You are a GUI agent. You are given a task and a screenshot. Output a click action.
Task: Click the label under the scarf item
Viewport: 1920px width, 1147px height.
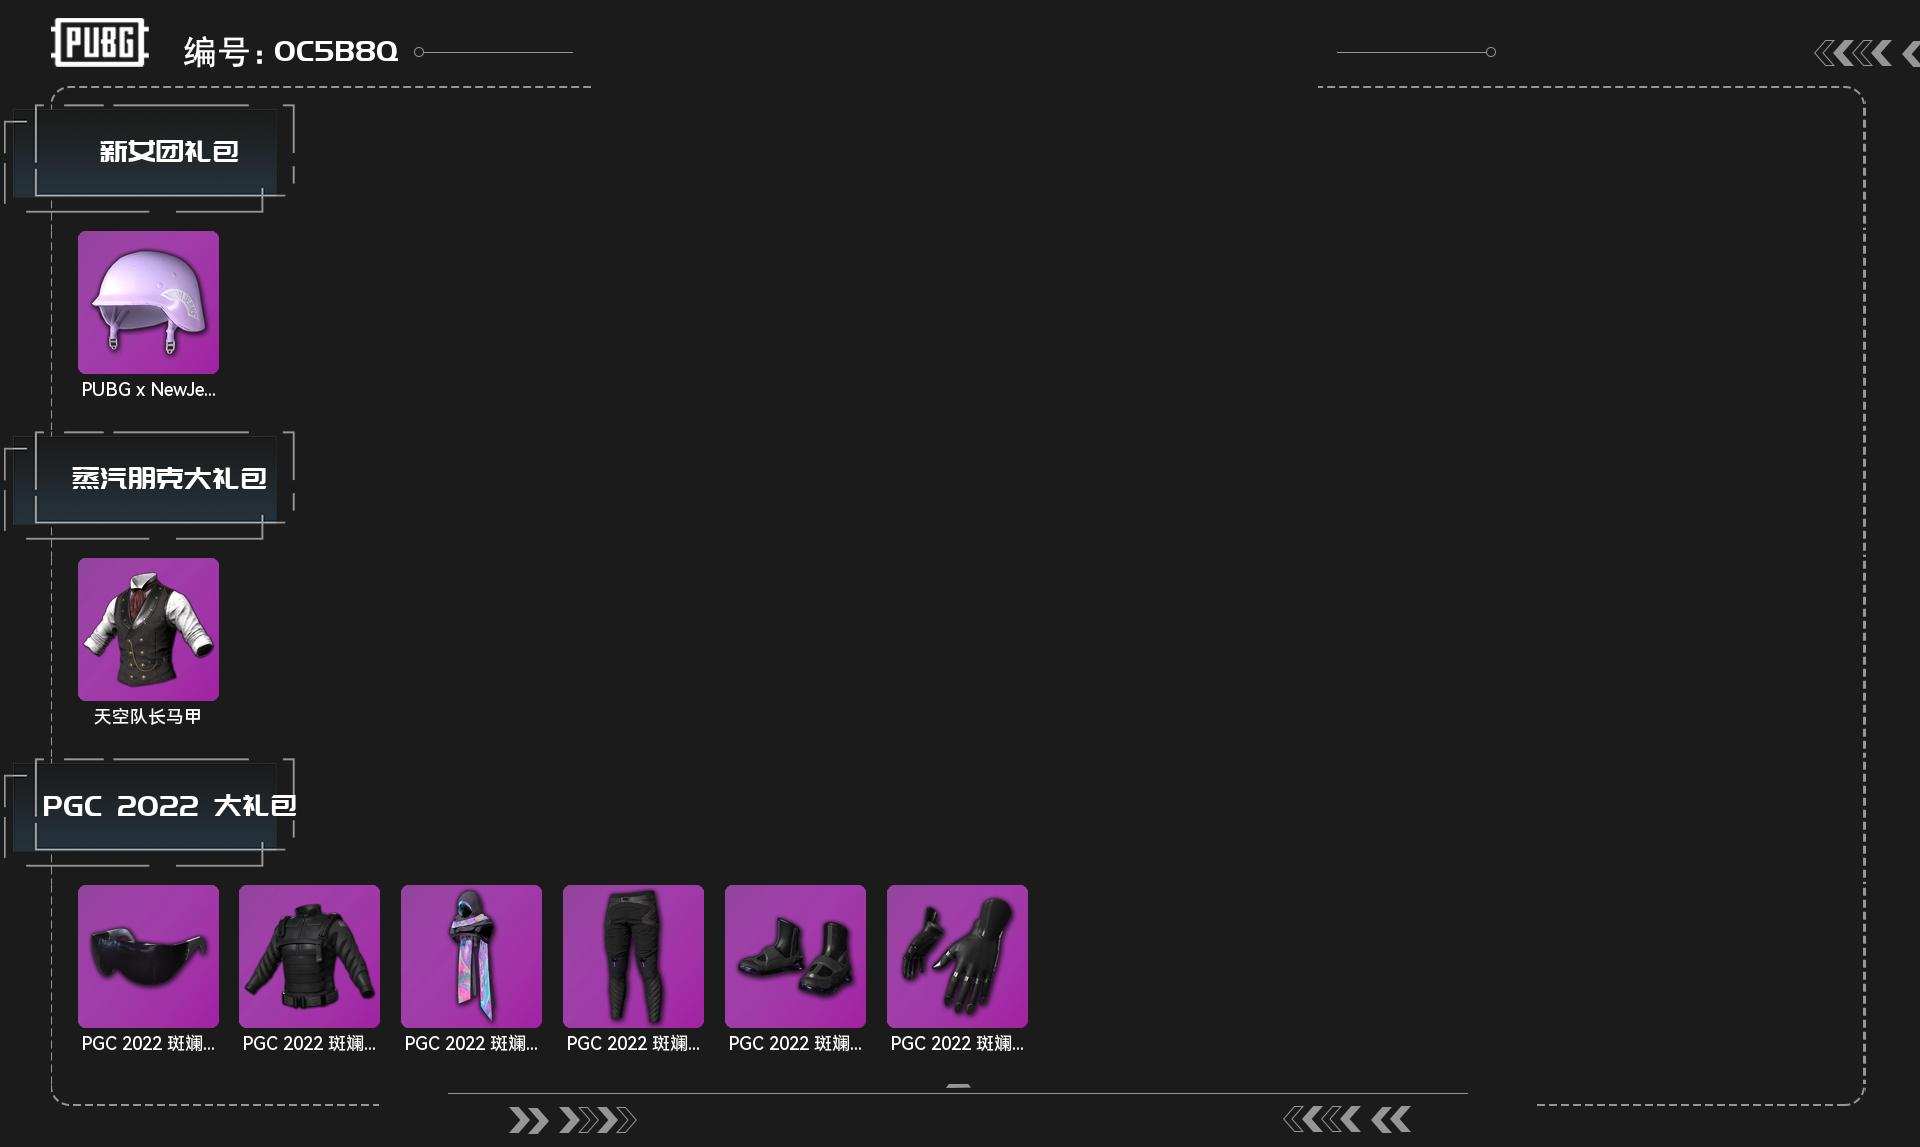coord(471,1044)
